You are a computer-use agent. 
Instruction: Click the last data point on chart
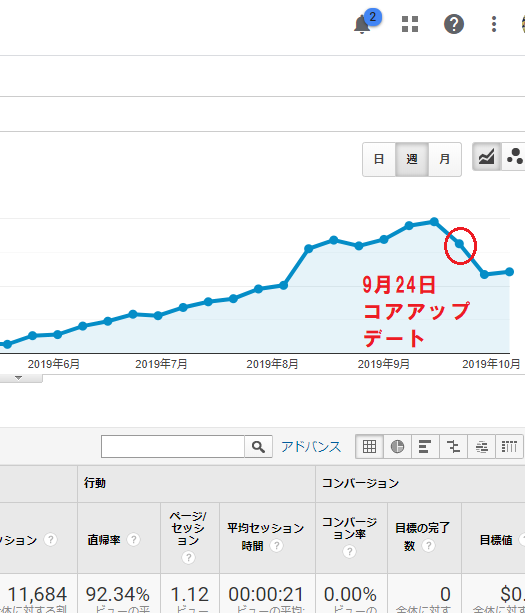(x=509, y=272)
